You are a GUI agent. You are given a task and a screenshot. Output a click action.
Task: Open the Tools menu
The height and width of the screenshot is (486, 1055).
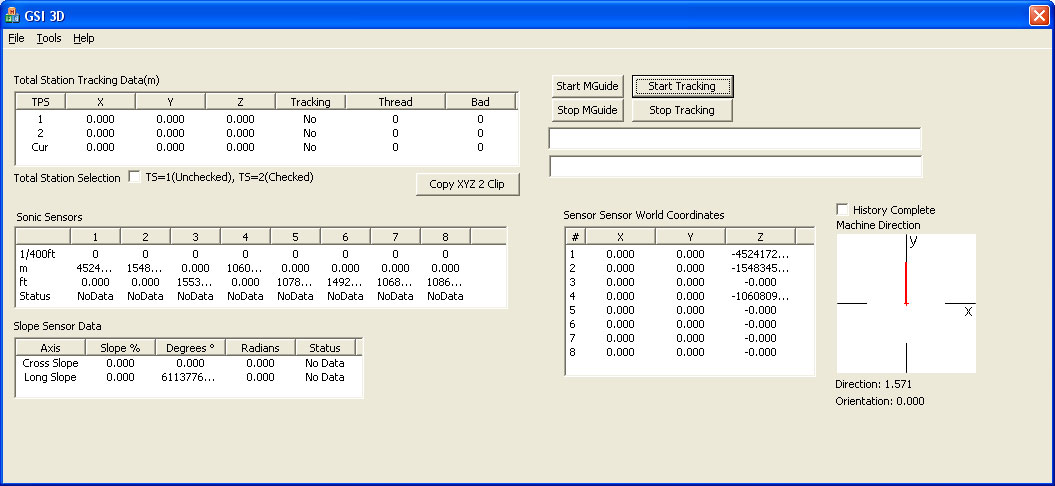[49, 38]
